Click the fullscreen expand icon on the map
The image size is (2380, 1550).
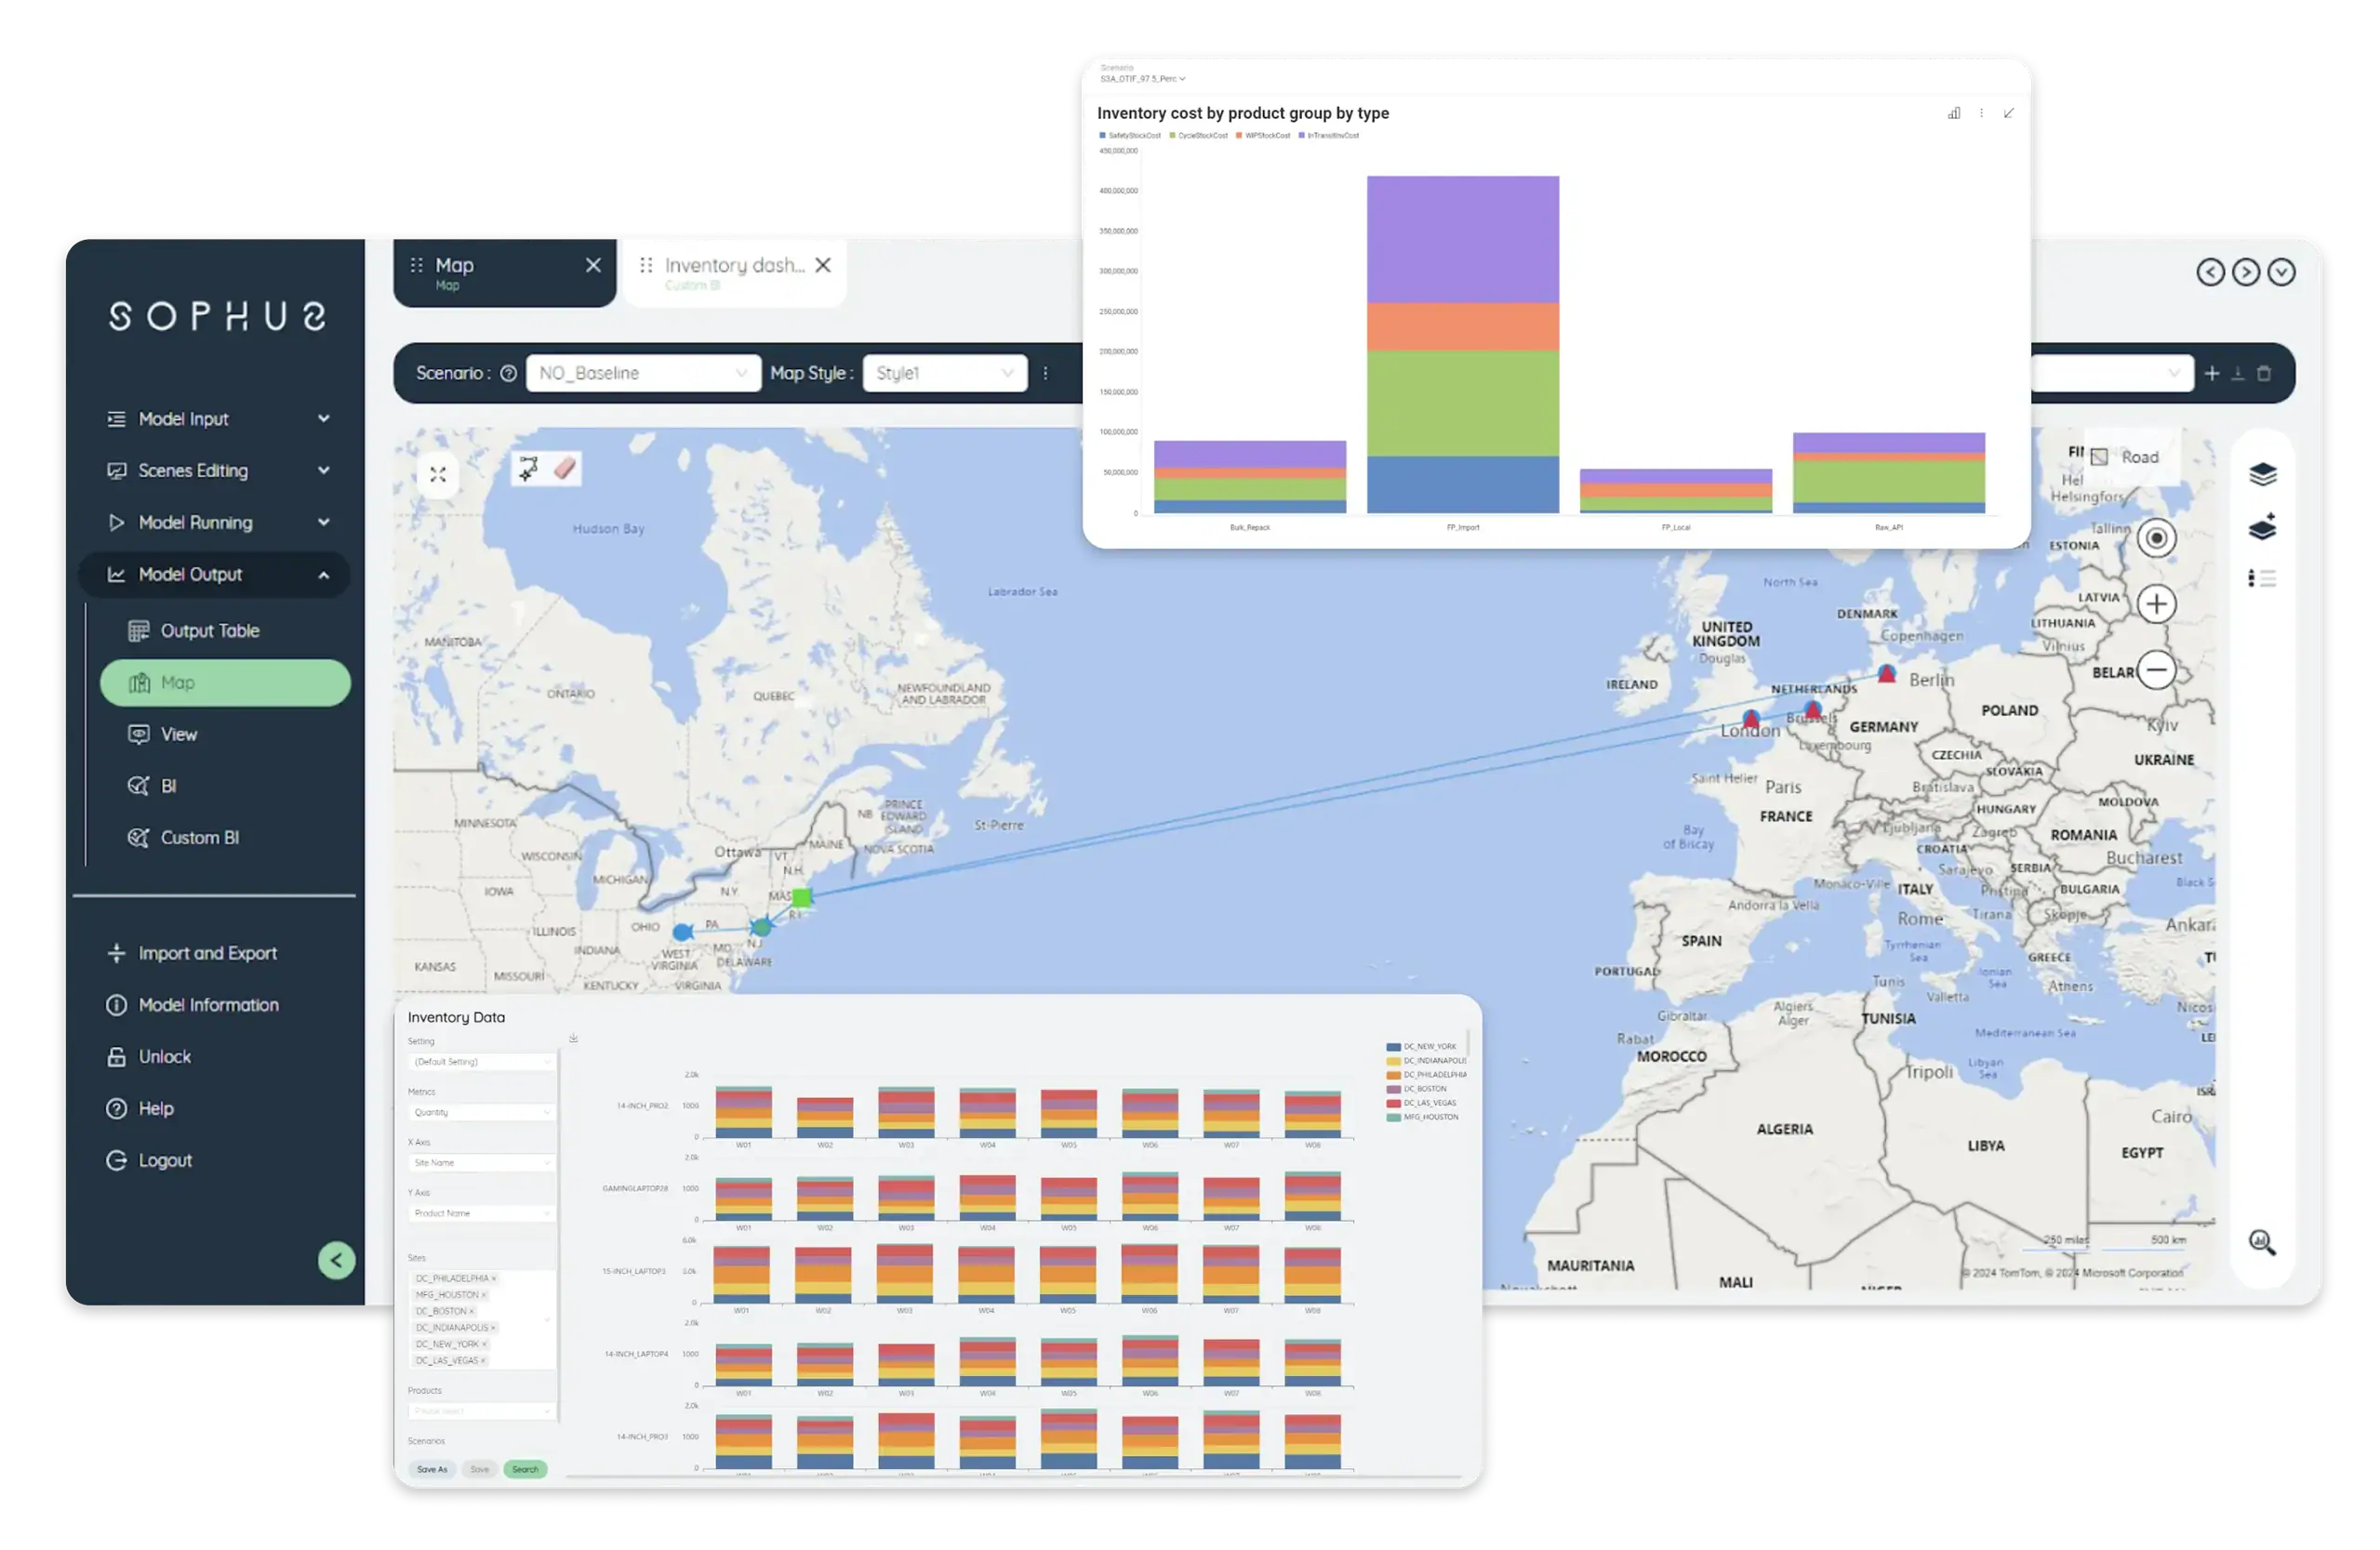(x=437, y=474)
